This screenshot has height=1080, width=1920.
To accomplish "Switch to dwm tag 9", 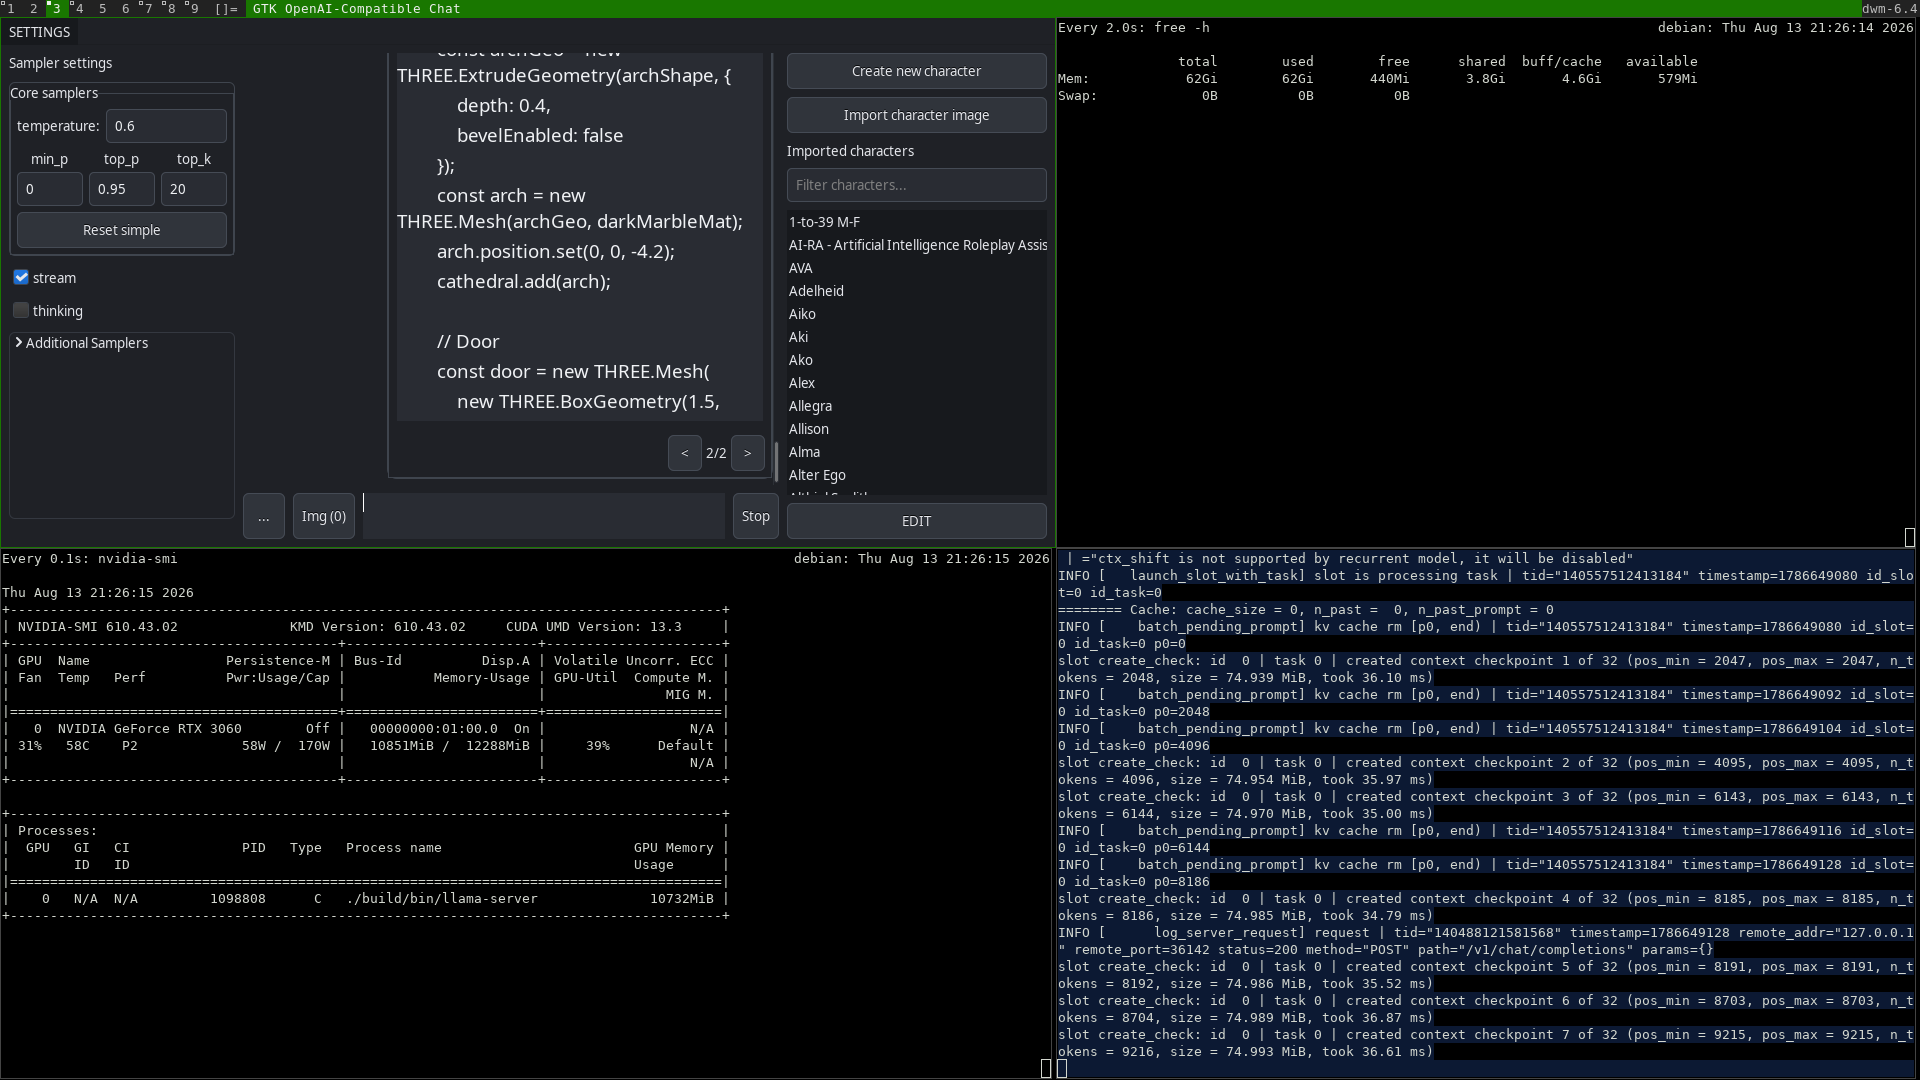I will [x=194, y=8].
